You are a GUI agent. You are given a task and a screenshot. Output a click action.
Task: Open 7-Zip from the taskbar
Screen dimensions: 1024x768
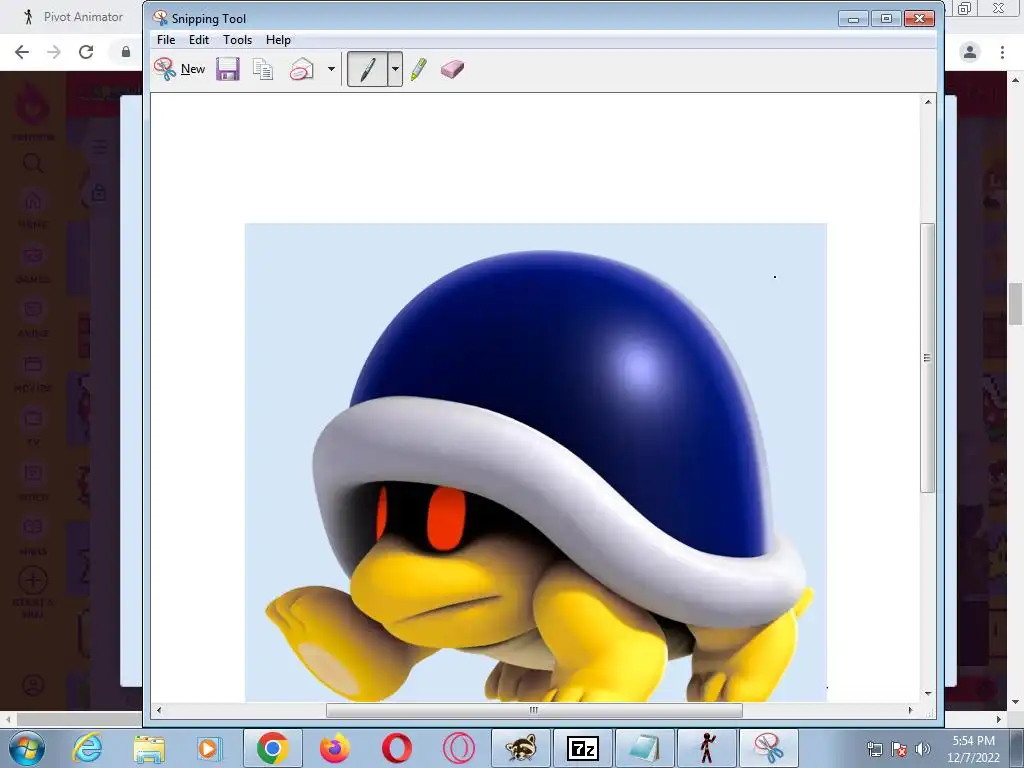pos(583,748)
